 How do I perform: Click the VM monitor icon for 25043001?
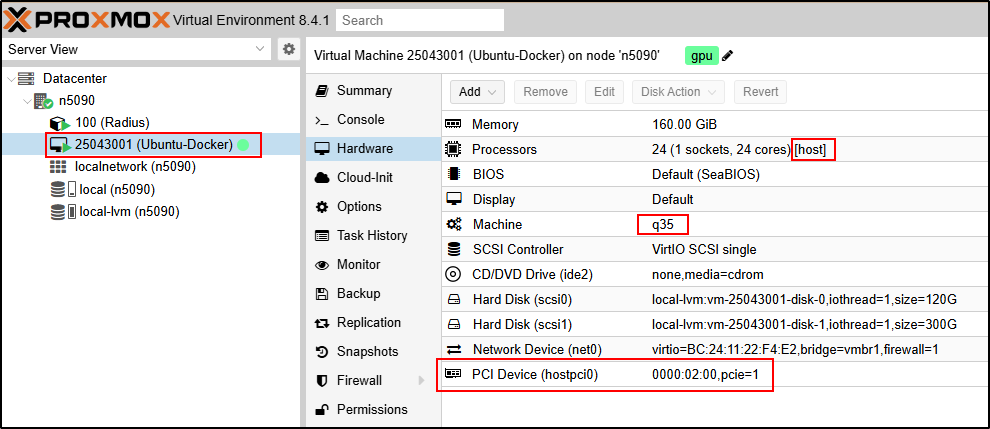[59, 145]
